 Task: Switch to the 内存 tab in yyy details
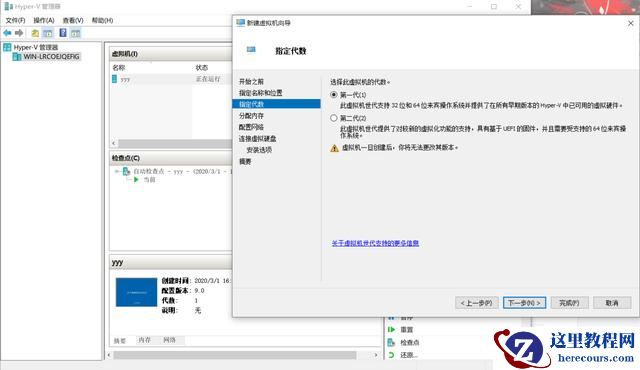144,340
